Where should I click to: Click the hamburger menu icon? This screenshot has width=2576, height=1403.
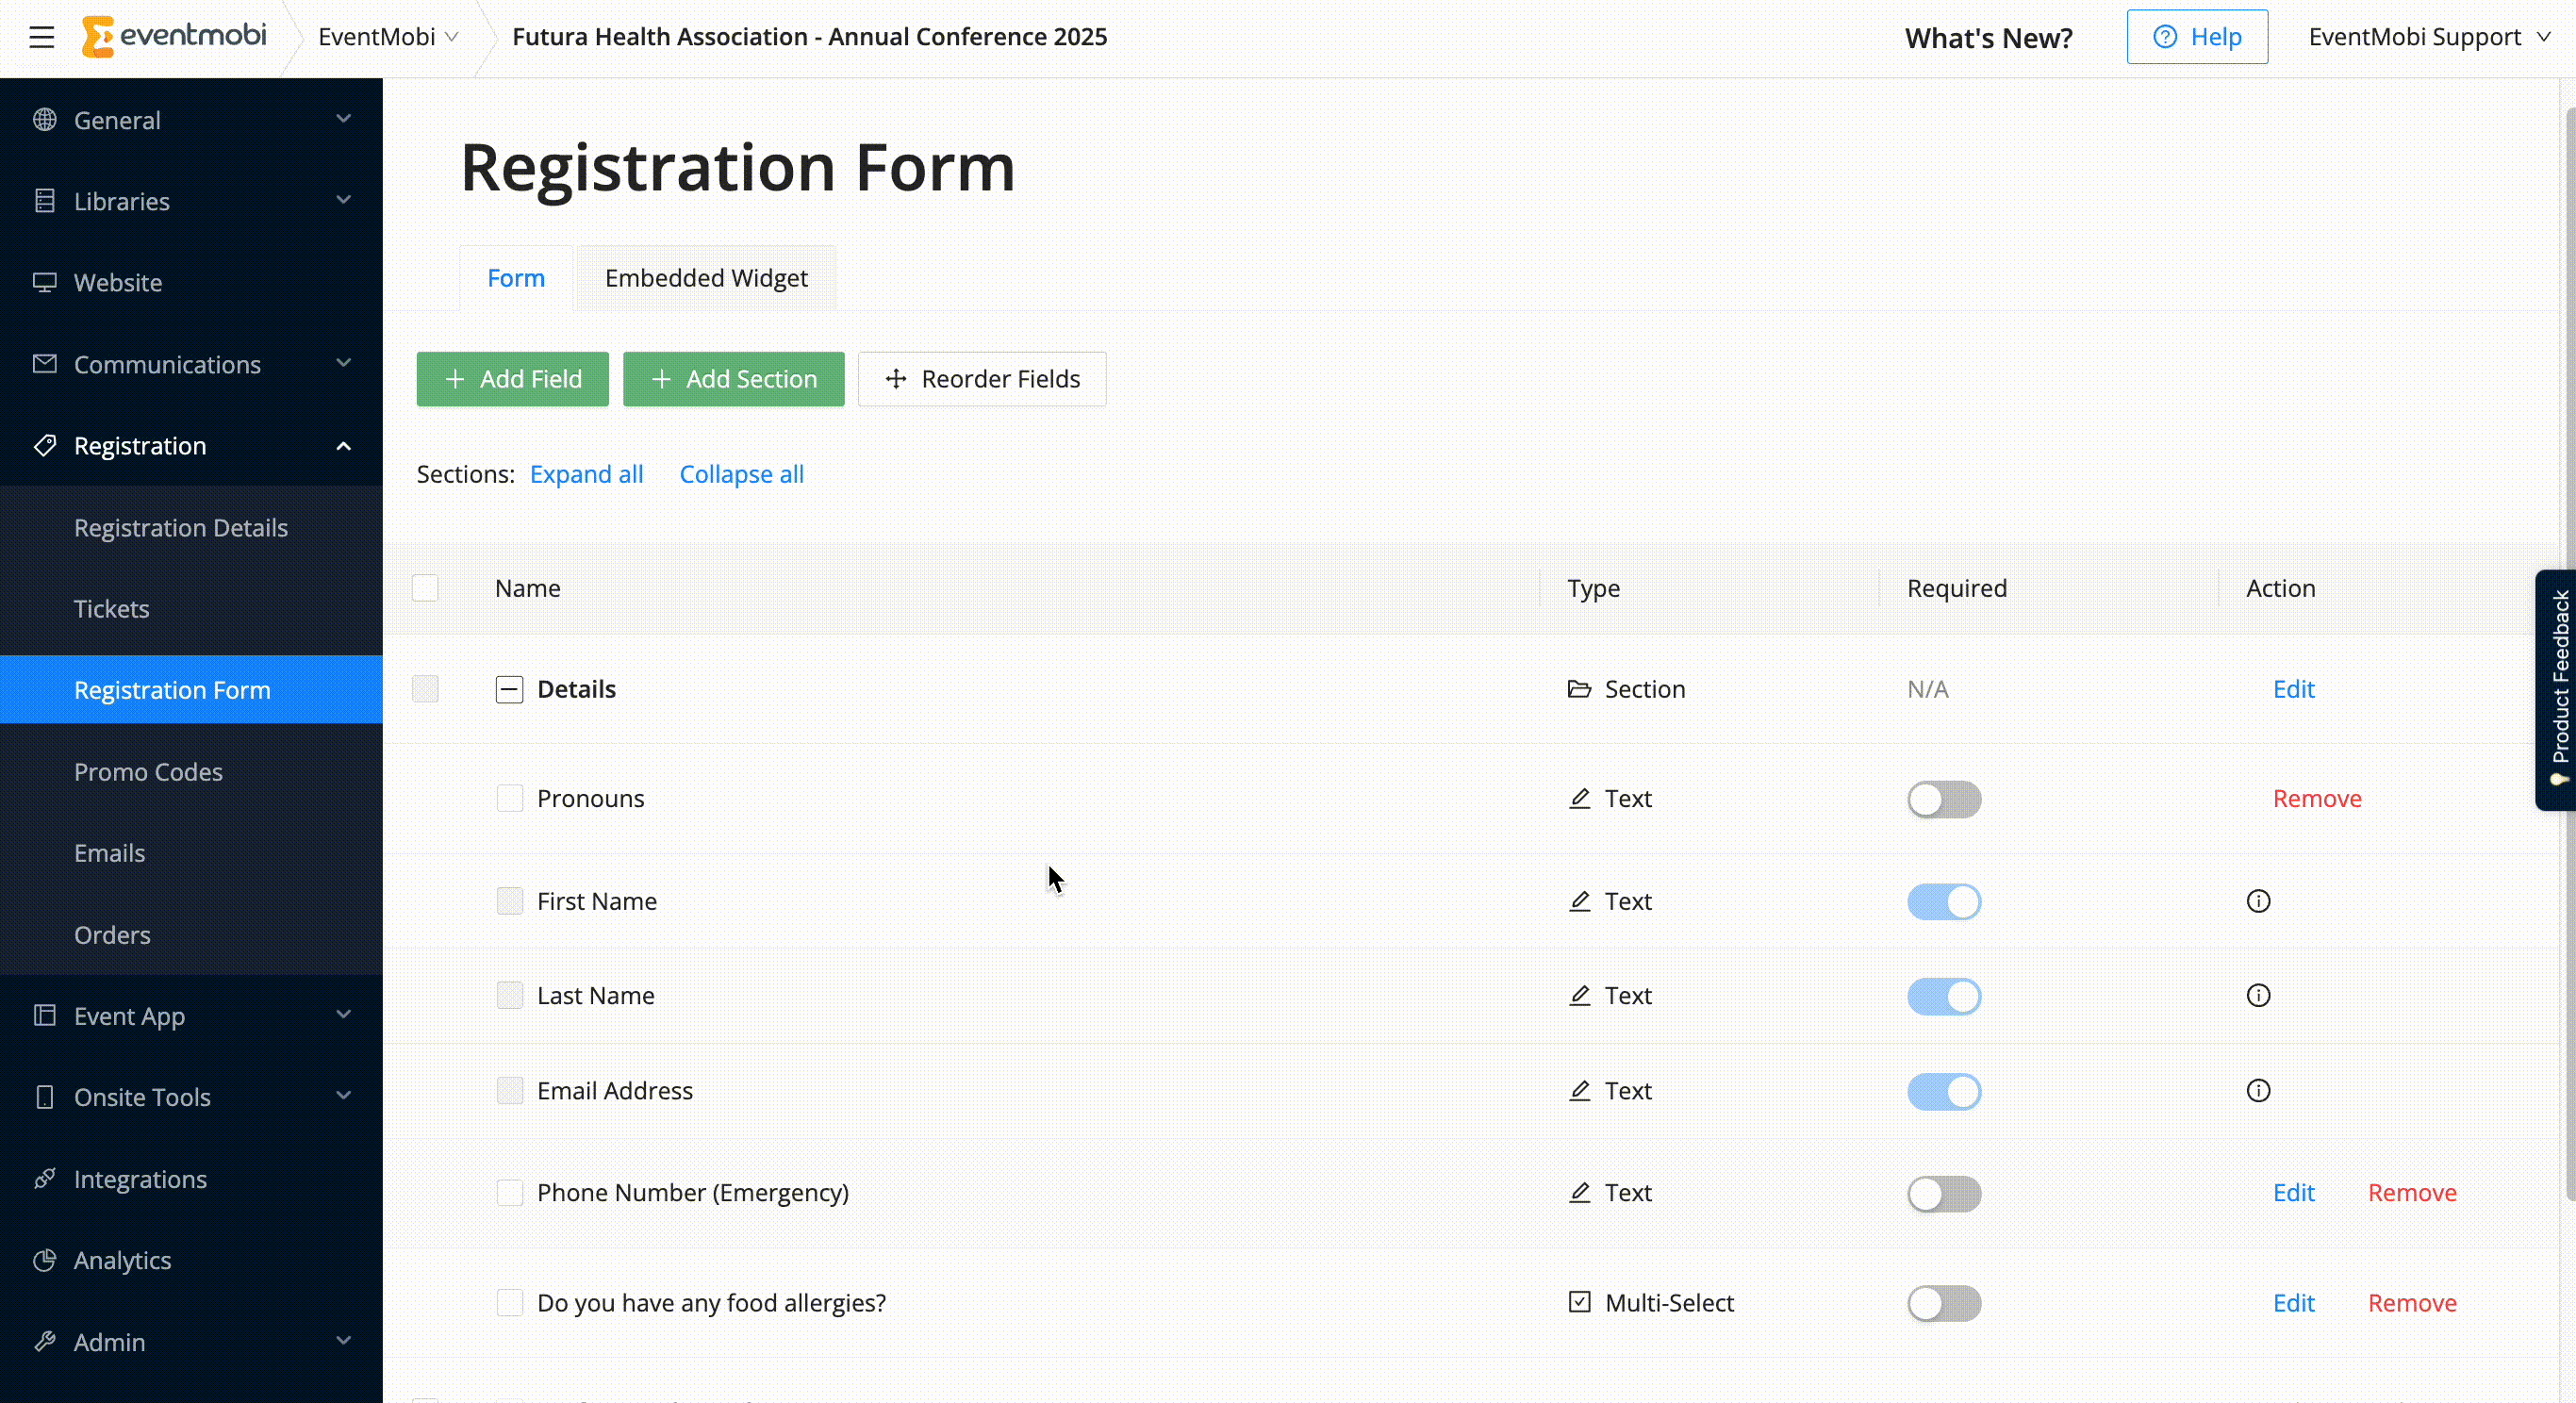point(41,38)
